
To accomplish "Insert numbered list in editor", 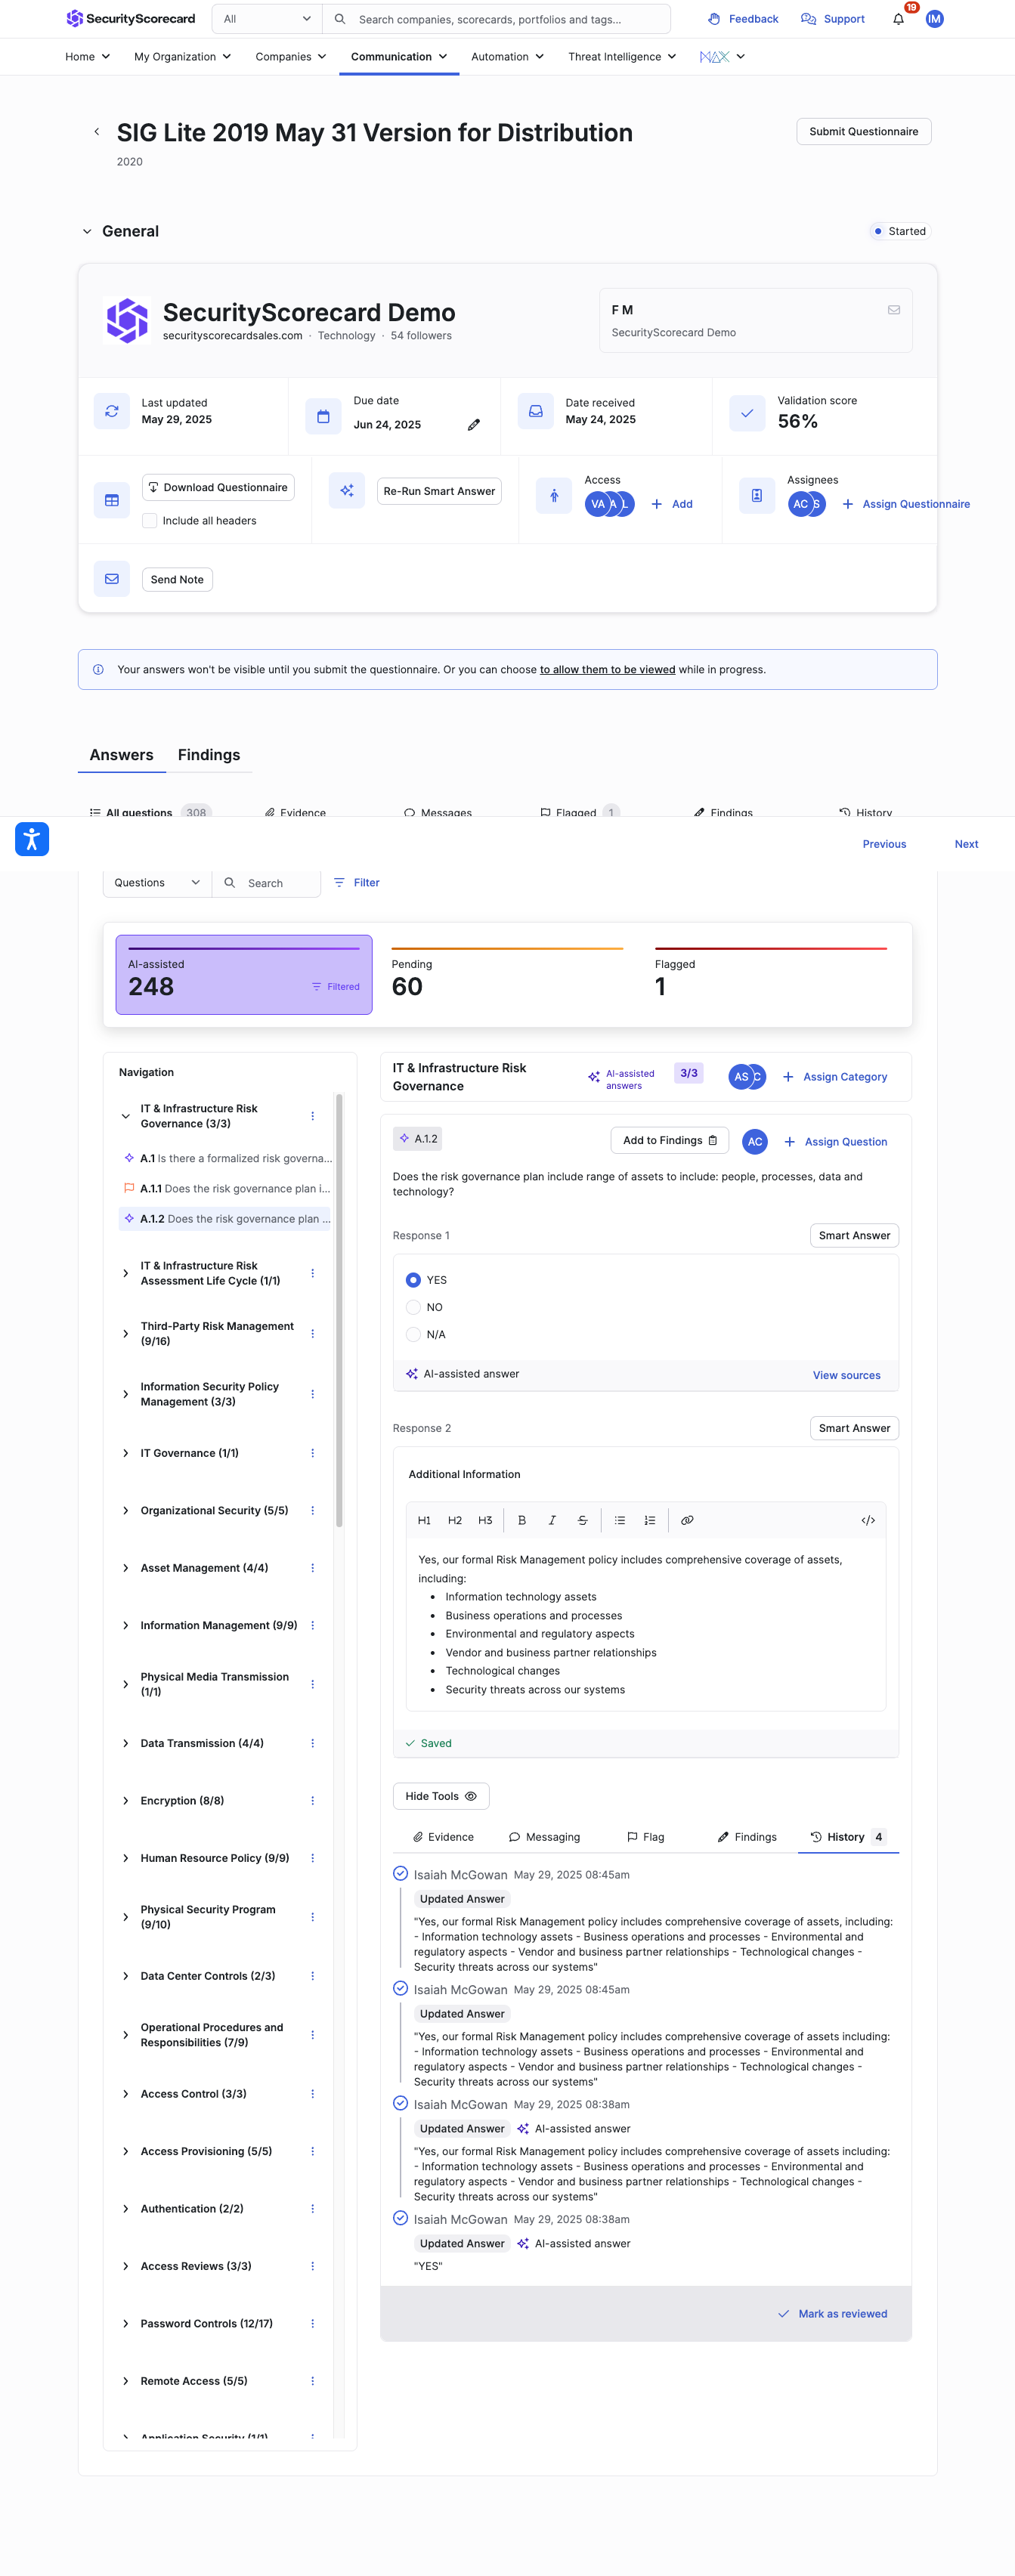I will pyautogui.click(x=650, y=1520).
